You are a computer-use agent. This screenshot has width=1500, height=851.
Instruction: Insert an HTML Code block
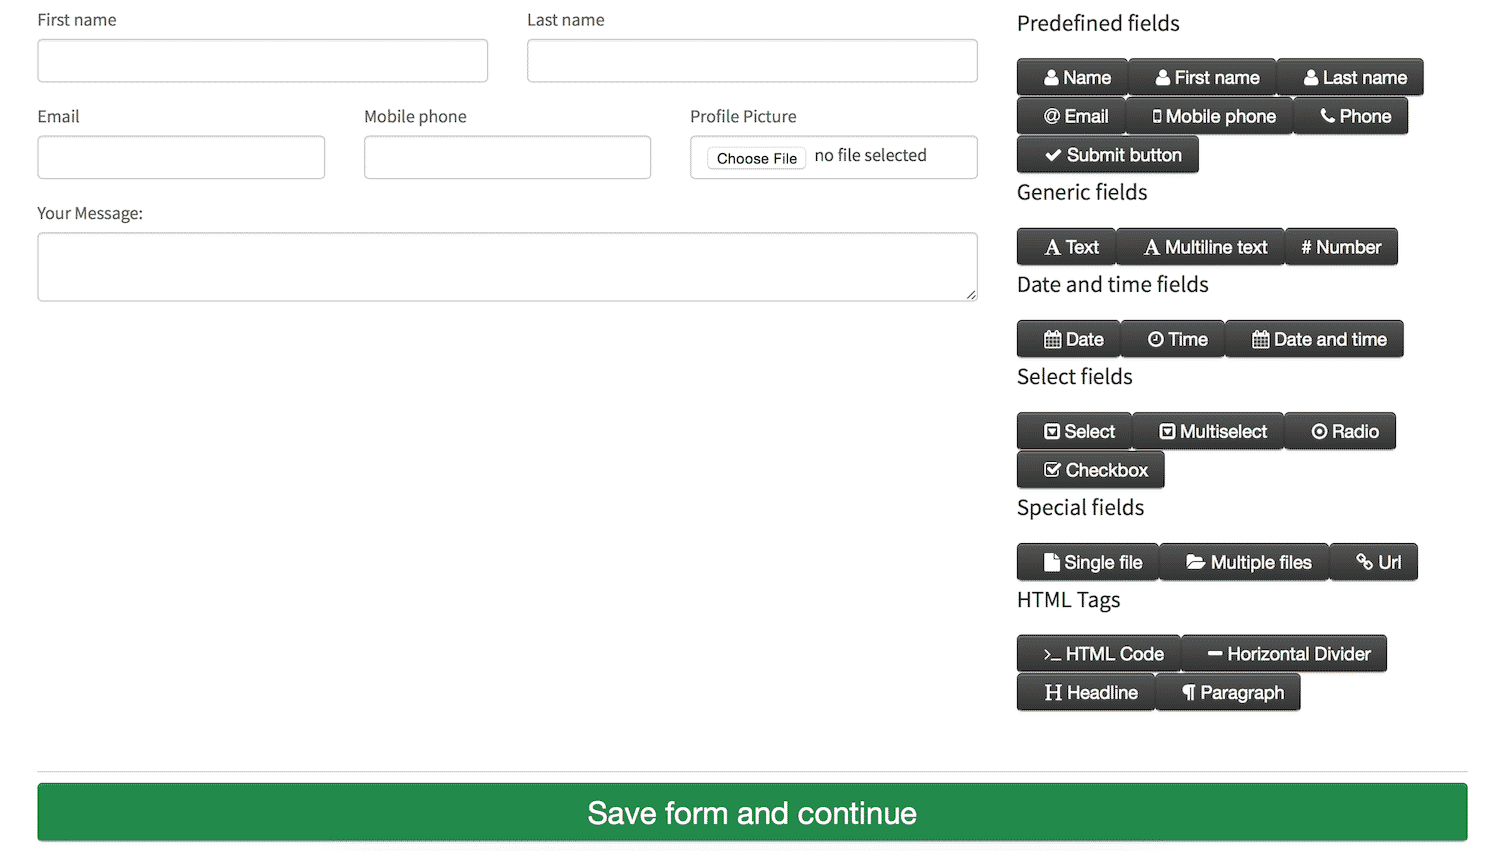pyautogui.click(x=1098, y=654)
